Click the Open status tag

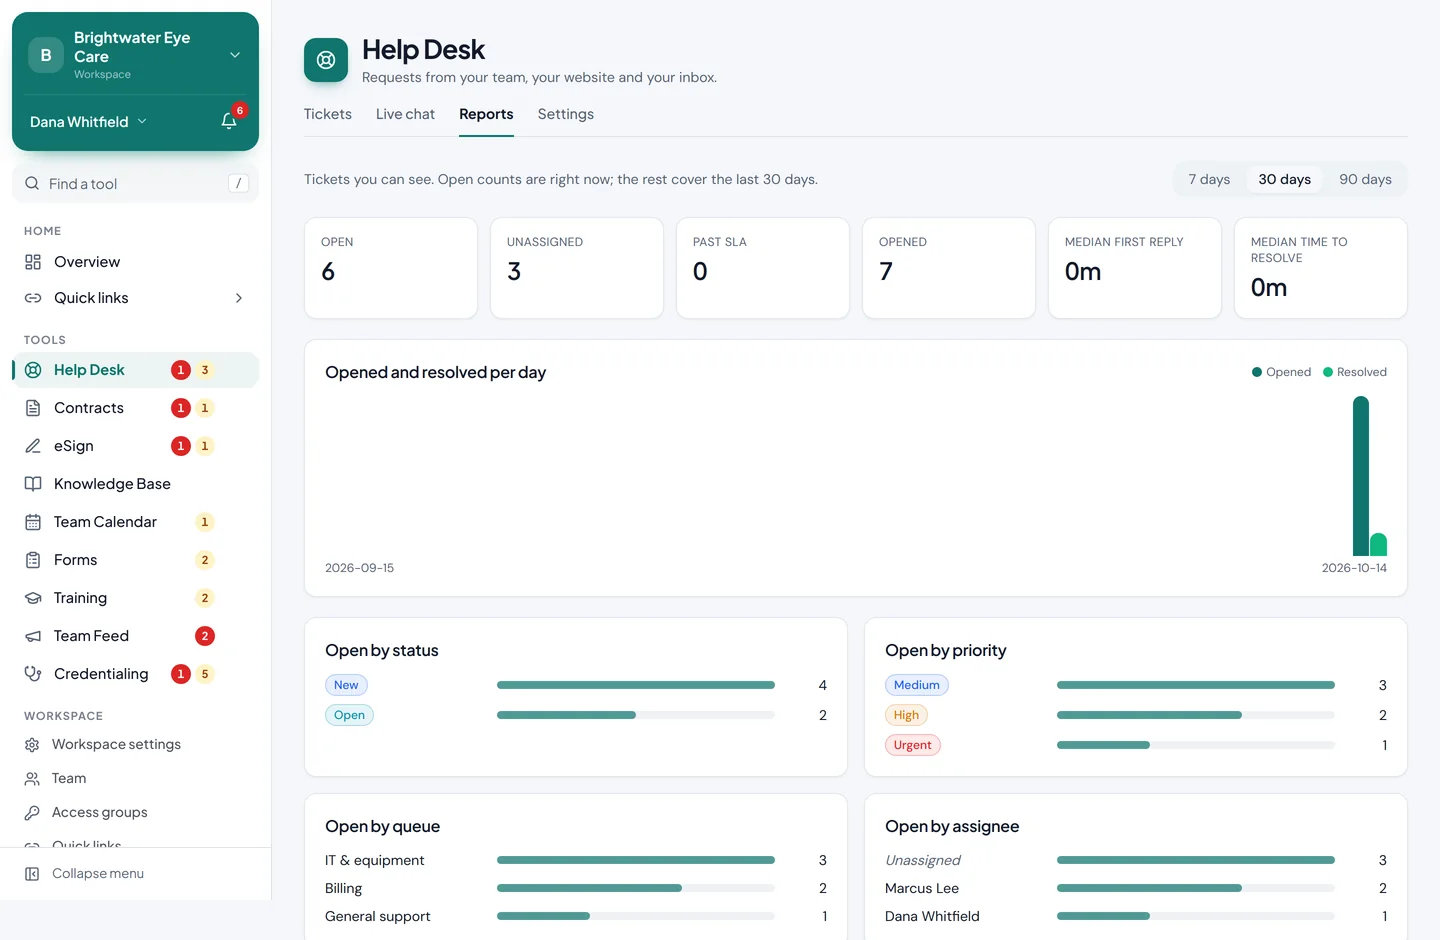tap(349, 715)
